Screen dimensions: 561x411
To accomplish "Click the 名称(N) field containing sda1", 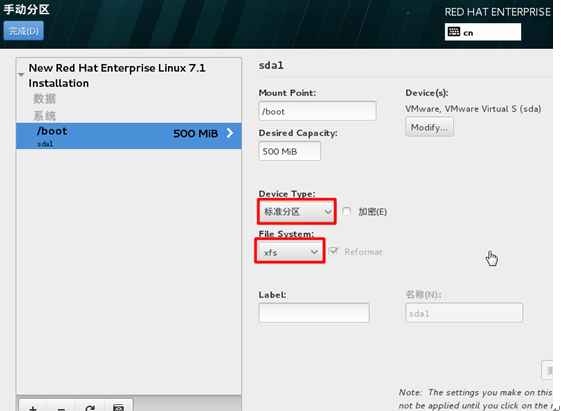I will click(464, 313).
